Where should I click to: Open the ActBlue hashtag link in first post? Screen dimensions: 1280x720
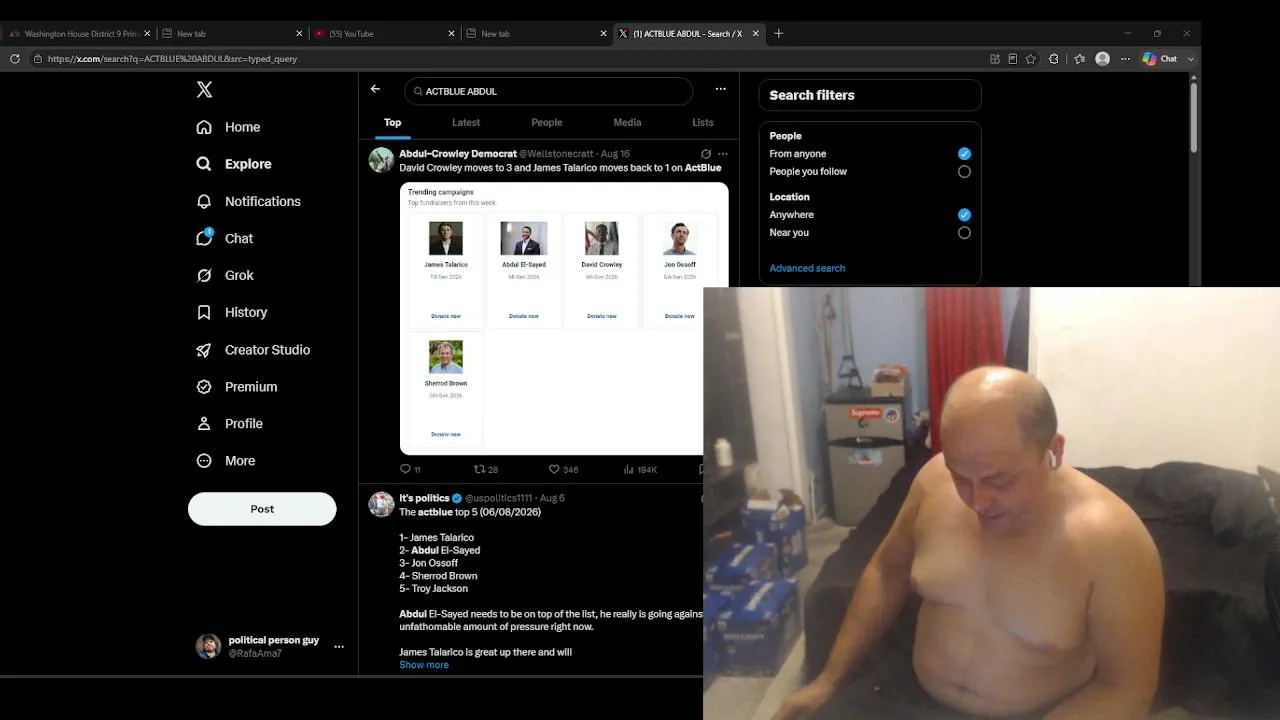coord(703,168)
